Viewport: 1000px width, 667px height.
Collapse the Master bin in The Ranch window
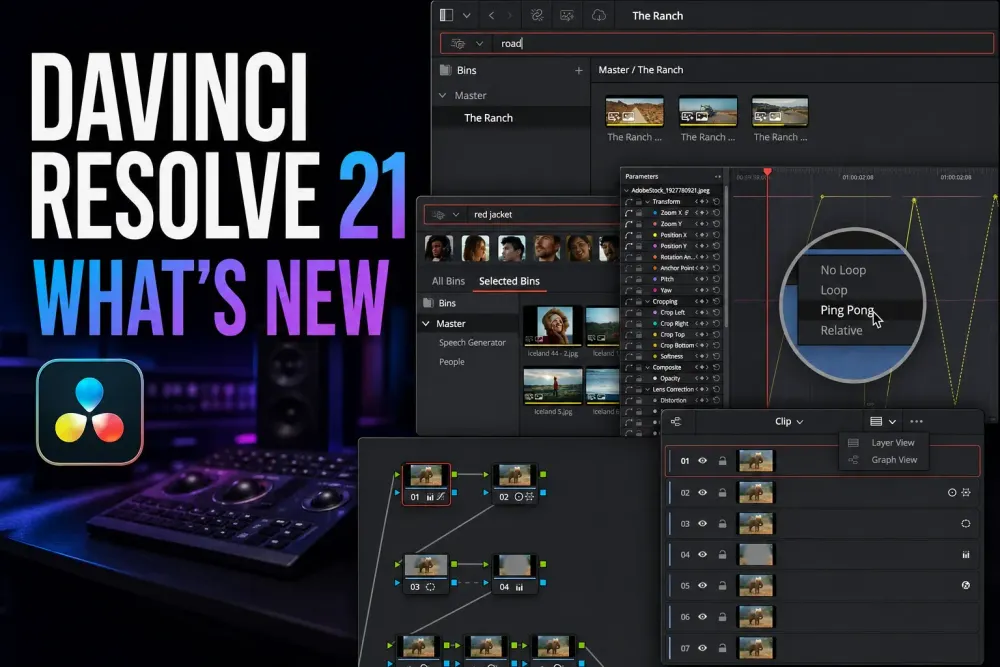pos(443,95)
